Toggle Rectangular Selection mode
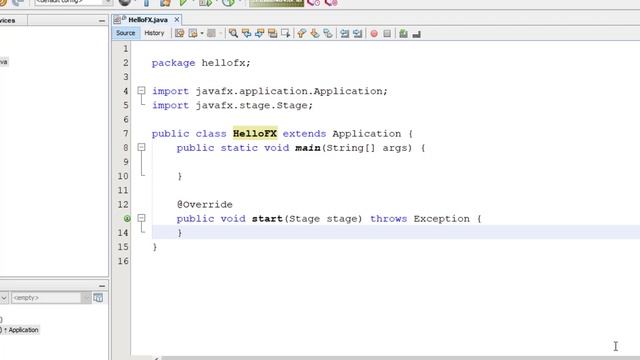 (285, 33)
